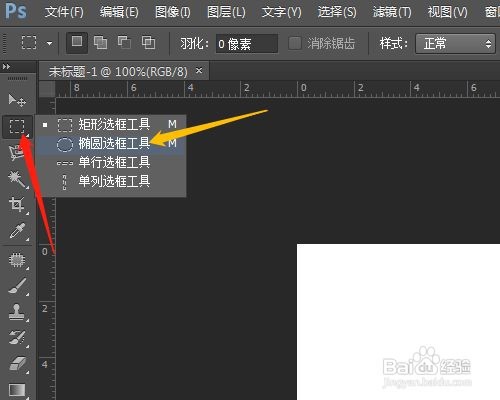Viewport: 500px width, 400px height.
Task: Click the Photoshop Ps logo
Action: 16,11
